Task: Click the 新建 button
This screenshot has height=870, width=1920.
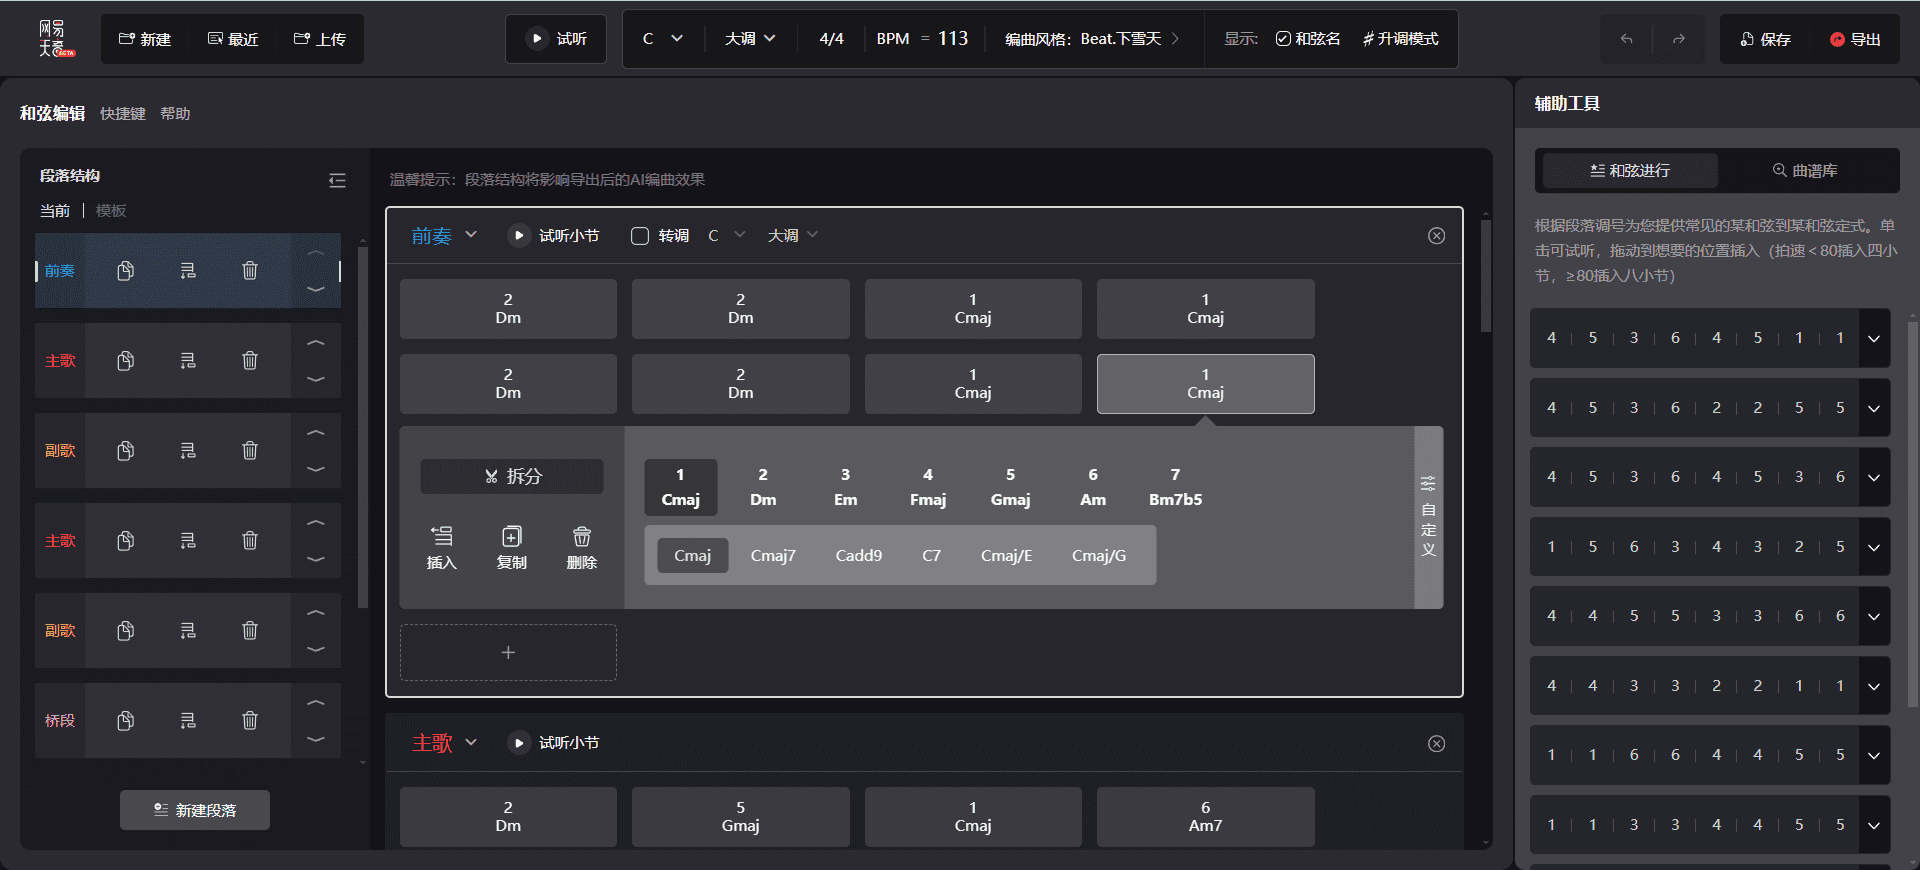Action: click(145, 39)
